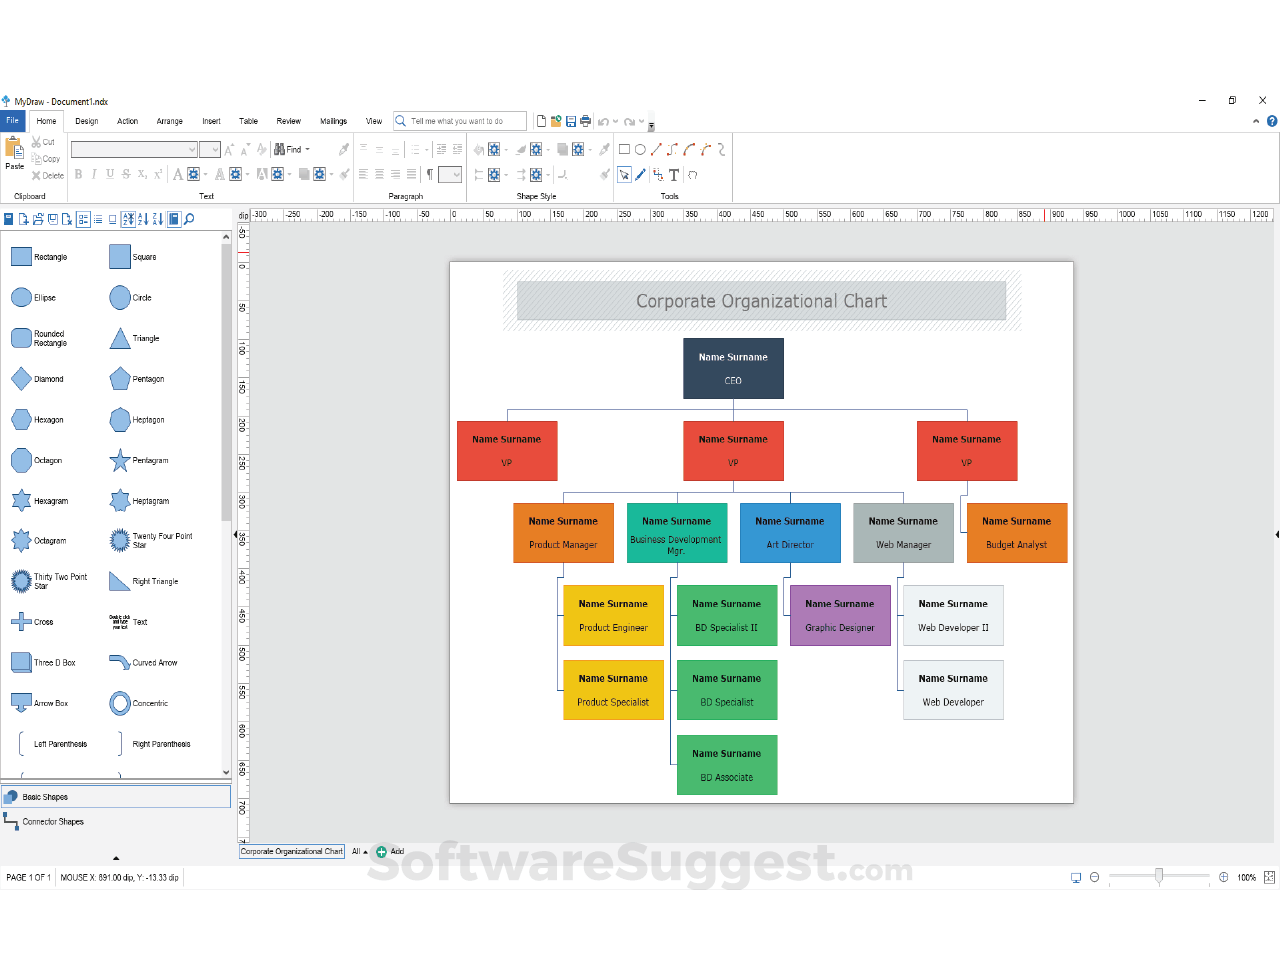Click the library search magnifier icon
Image resolution: width=1280 pixels, height=960 pixels.
point(189,219)
